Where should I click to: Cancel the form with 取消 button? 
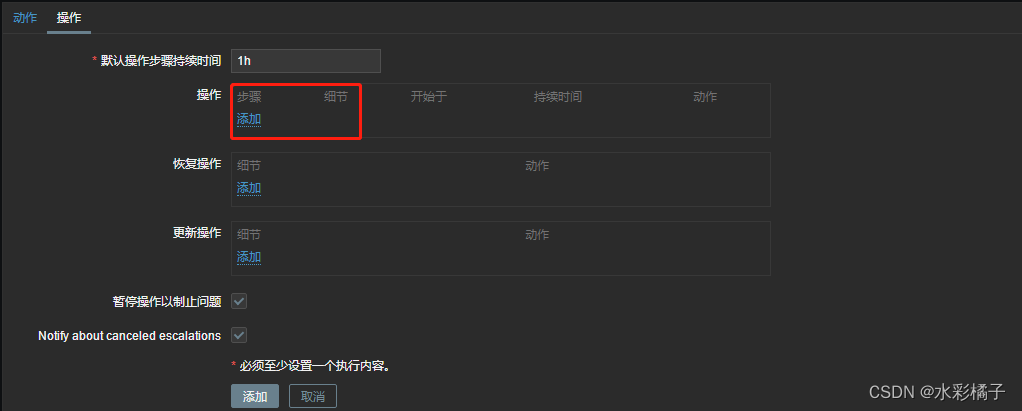click(312, 396)
